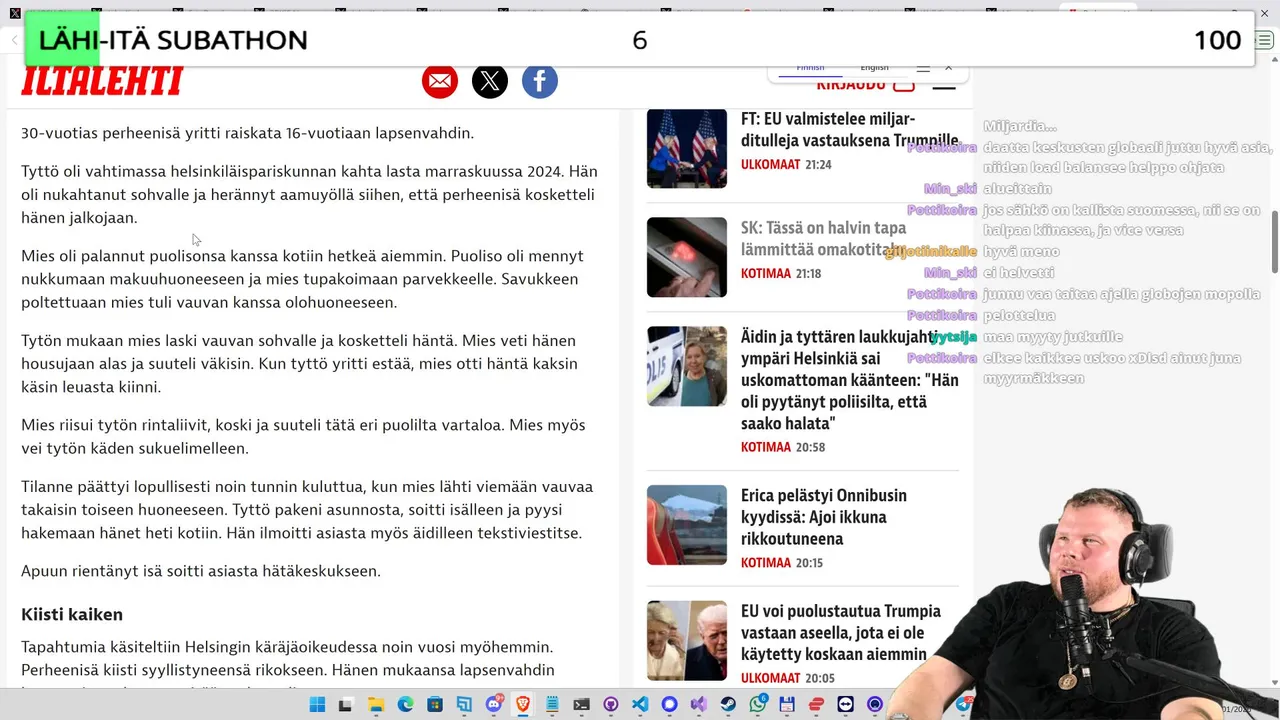Open Discord from taskbar

[494, 705]
